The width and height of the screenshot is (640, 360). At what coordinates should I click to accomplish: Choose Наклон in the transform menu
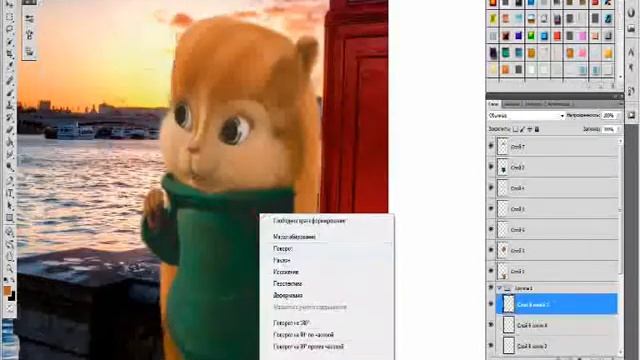pos(282,260)
